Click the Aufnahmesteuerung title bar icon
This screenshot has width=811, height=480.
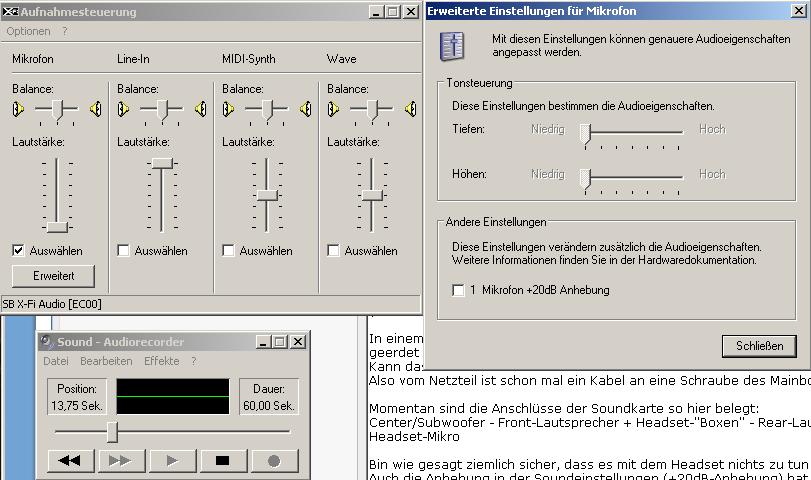pyautogui.click(x=10, y=11)
